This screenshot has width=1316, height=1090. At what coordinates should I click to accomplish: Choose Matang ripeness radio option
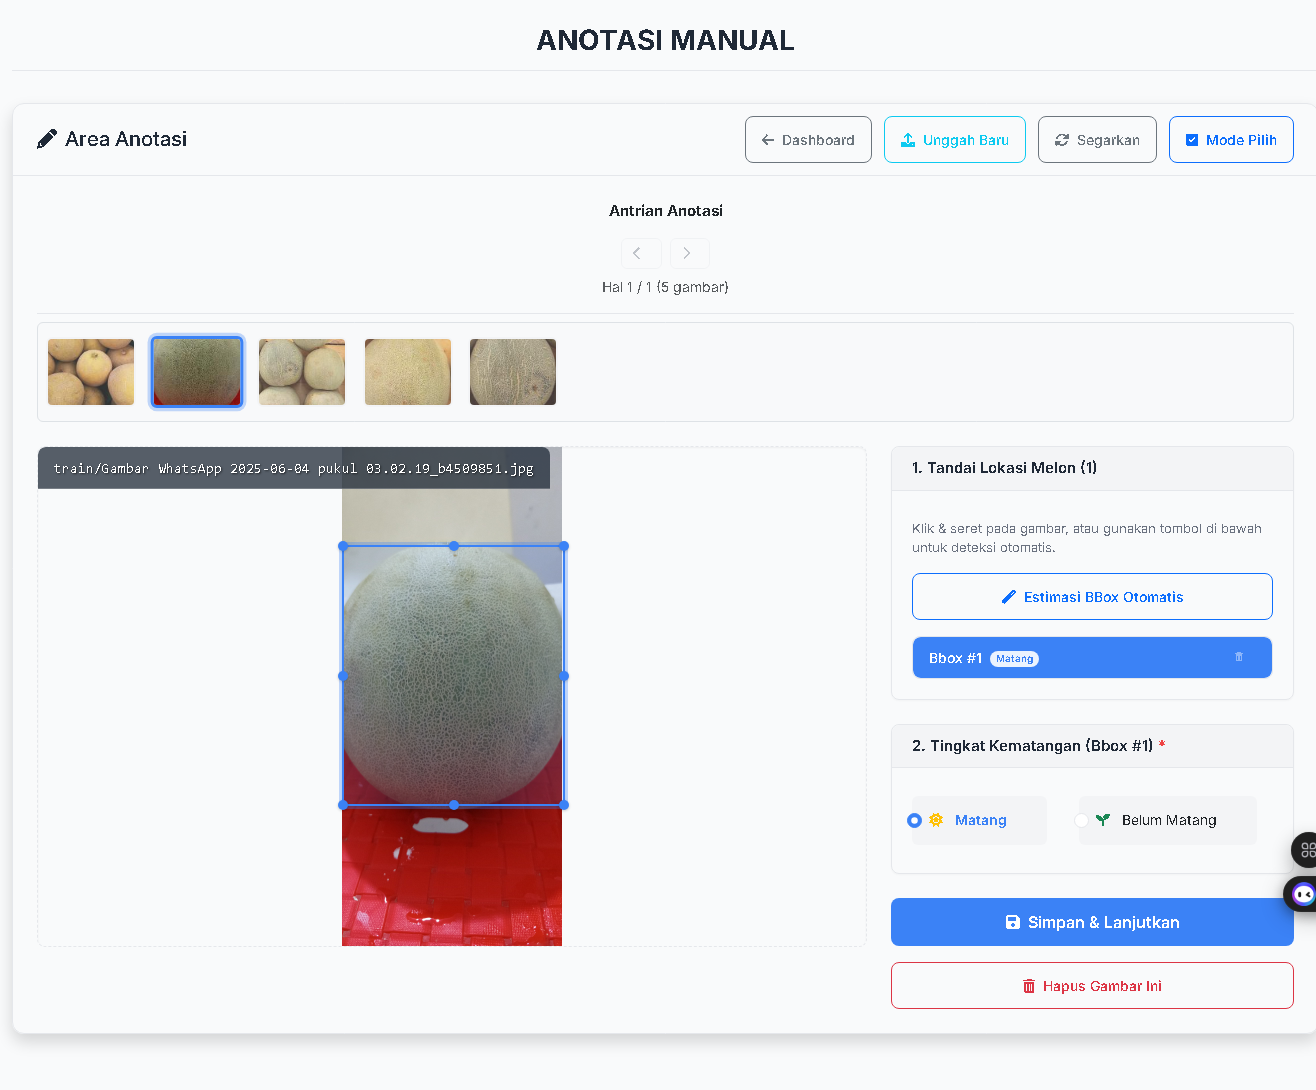[x=914, y=820]
